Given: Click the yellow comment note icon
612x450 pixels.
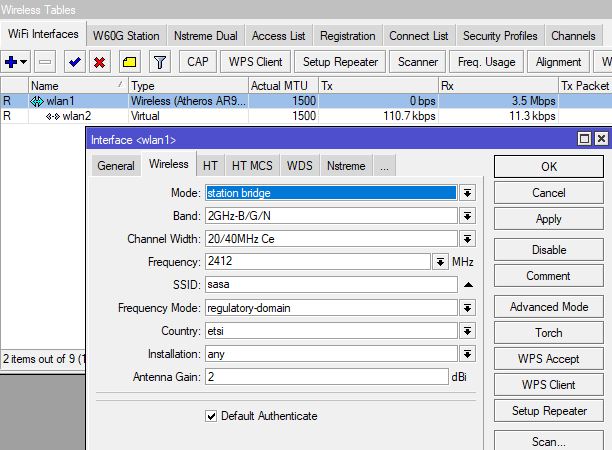Looking at the screenshot, I should coord(130,62).
